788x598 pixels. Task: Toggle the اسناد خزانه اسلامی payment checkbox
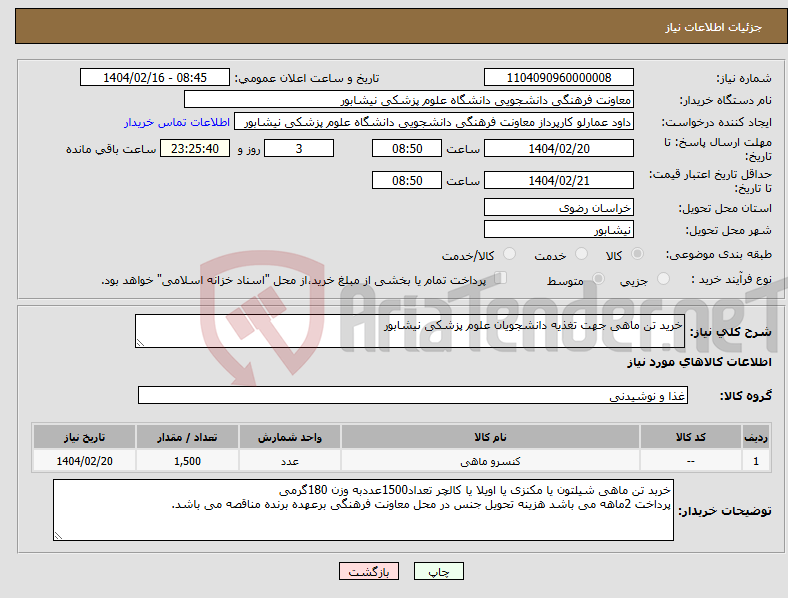pyautogui.click(x=501, y=278)
